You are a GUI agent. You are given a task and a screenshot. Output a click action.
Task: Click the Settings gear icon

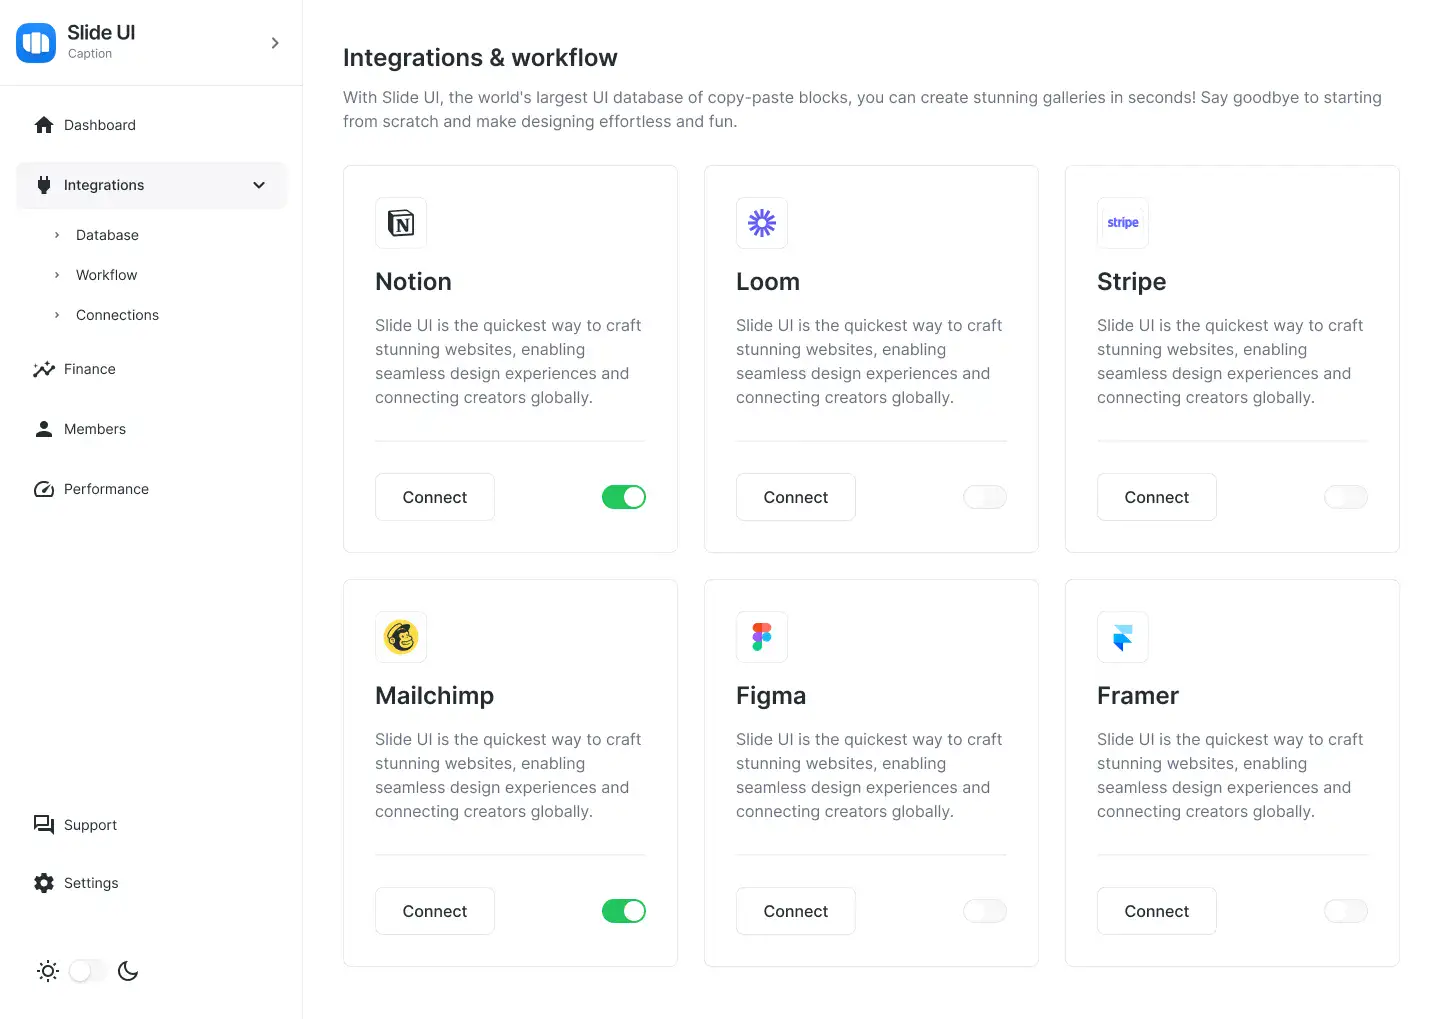tap(44, 883)
